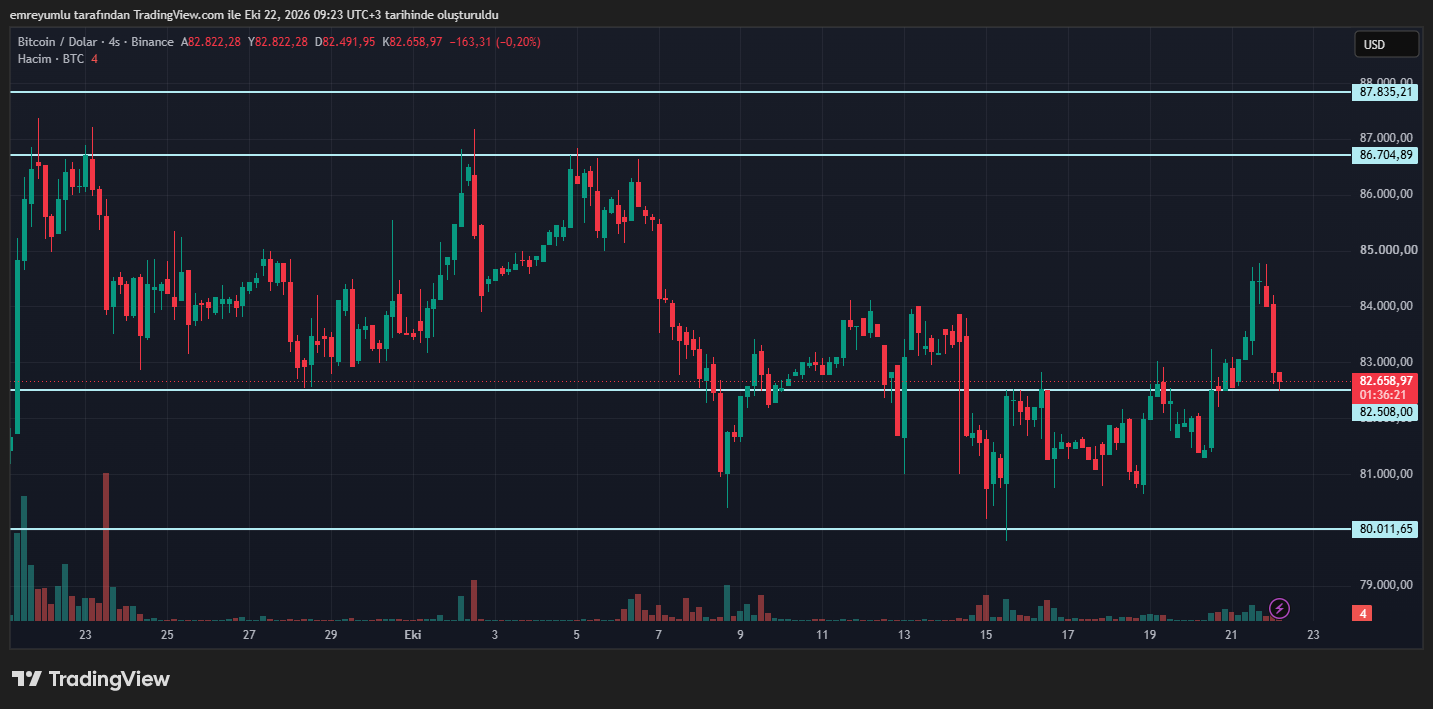Screen dimensions: 1433x709
Task: Select the 86.704,89 price level label
Action: pyautogui.click(x=1386, y=155)
